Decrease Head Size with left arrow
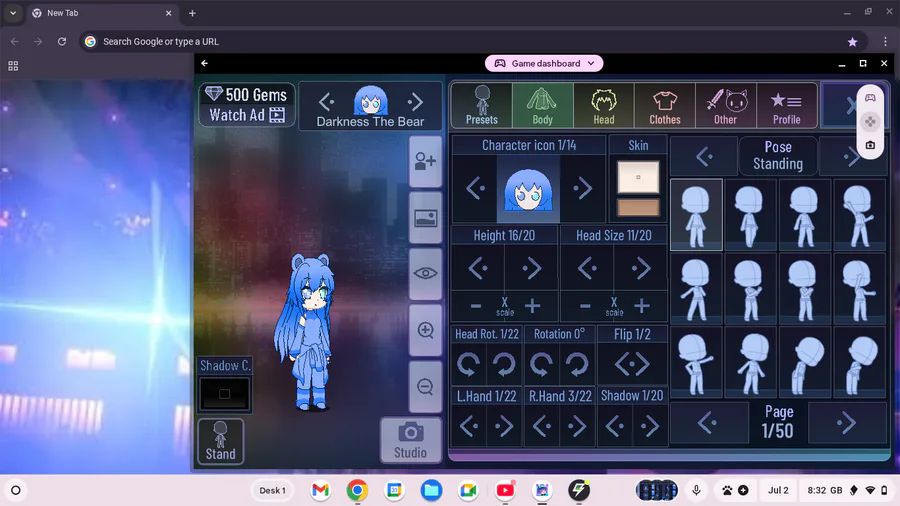 tap(587, 268)
